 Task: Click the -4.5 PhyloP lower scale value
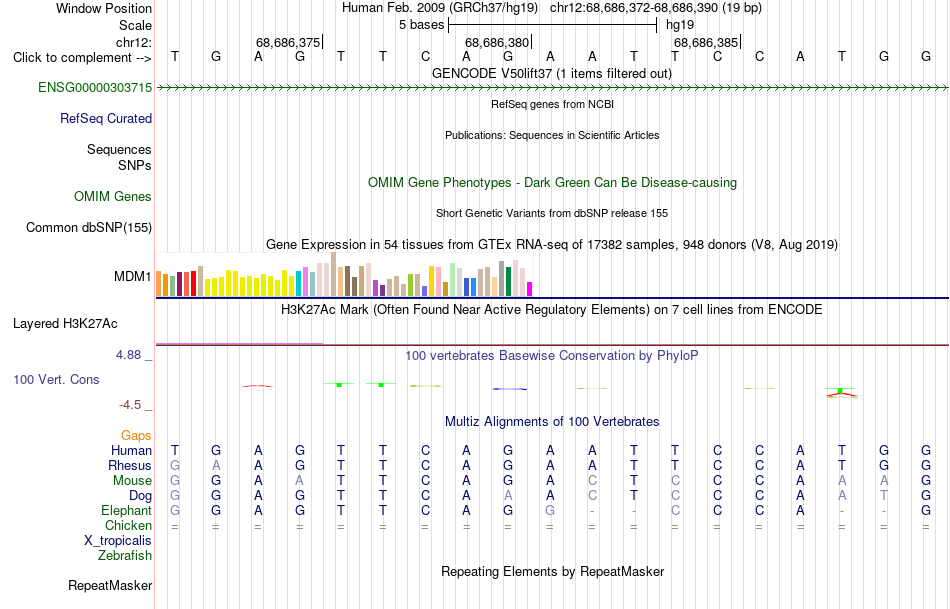[130, 405]
